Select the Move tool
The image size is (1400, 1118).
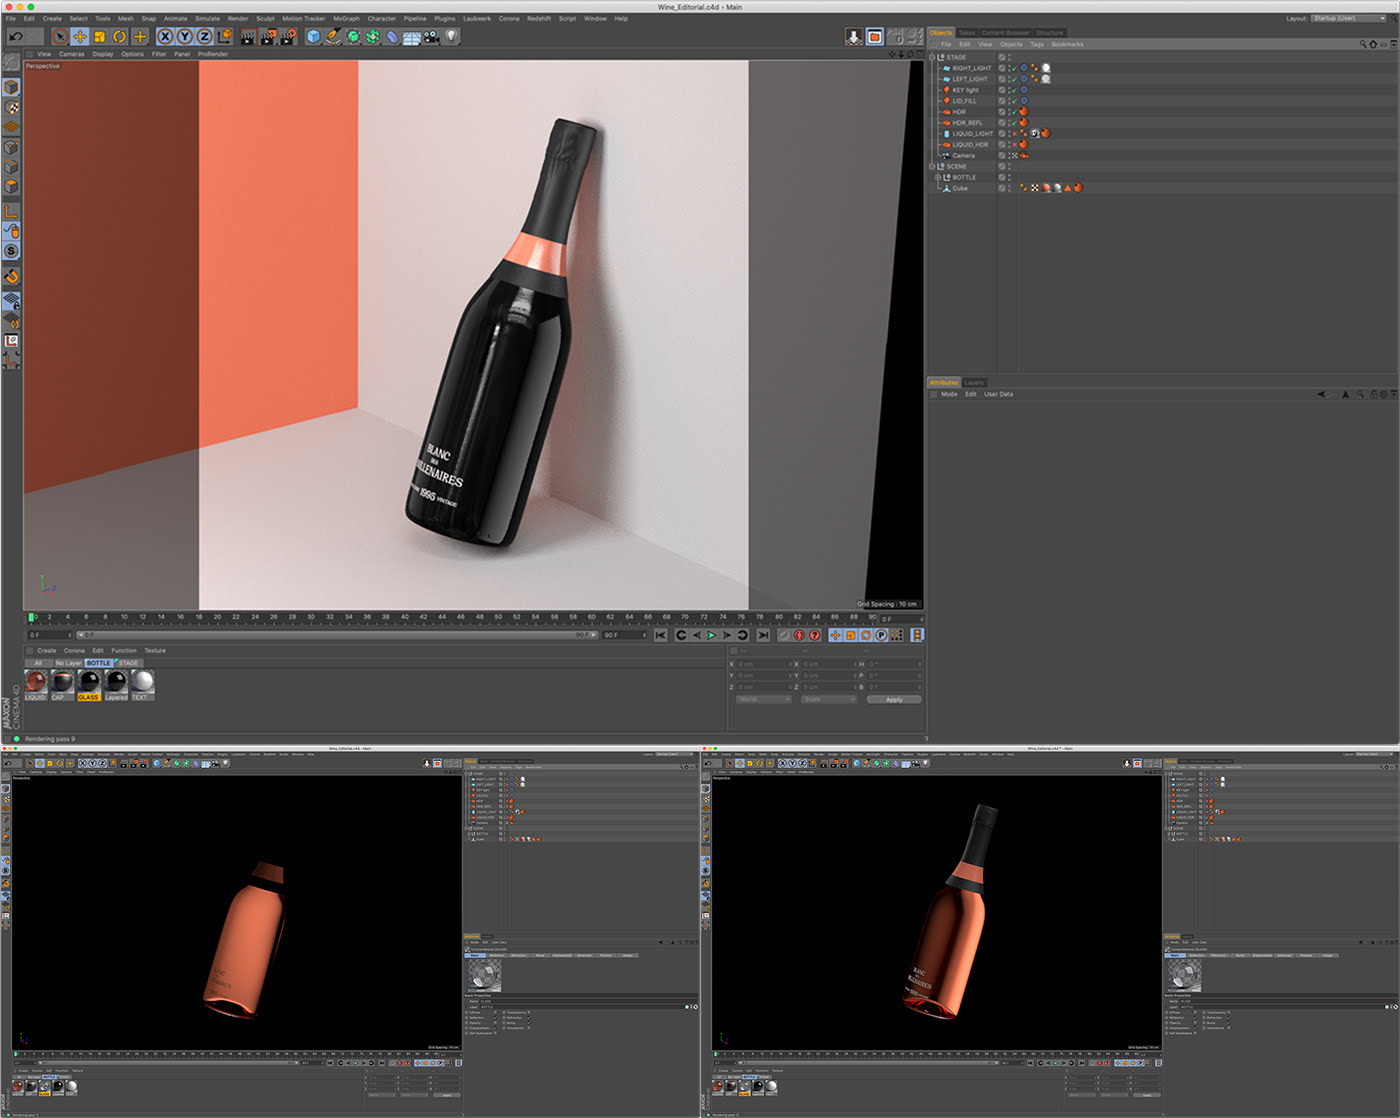(x=79, y=37)
